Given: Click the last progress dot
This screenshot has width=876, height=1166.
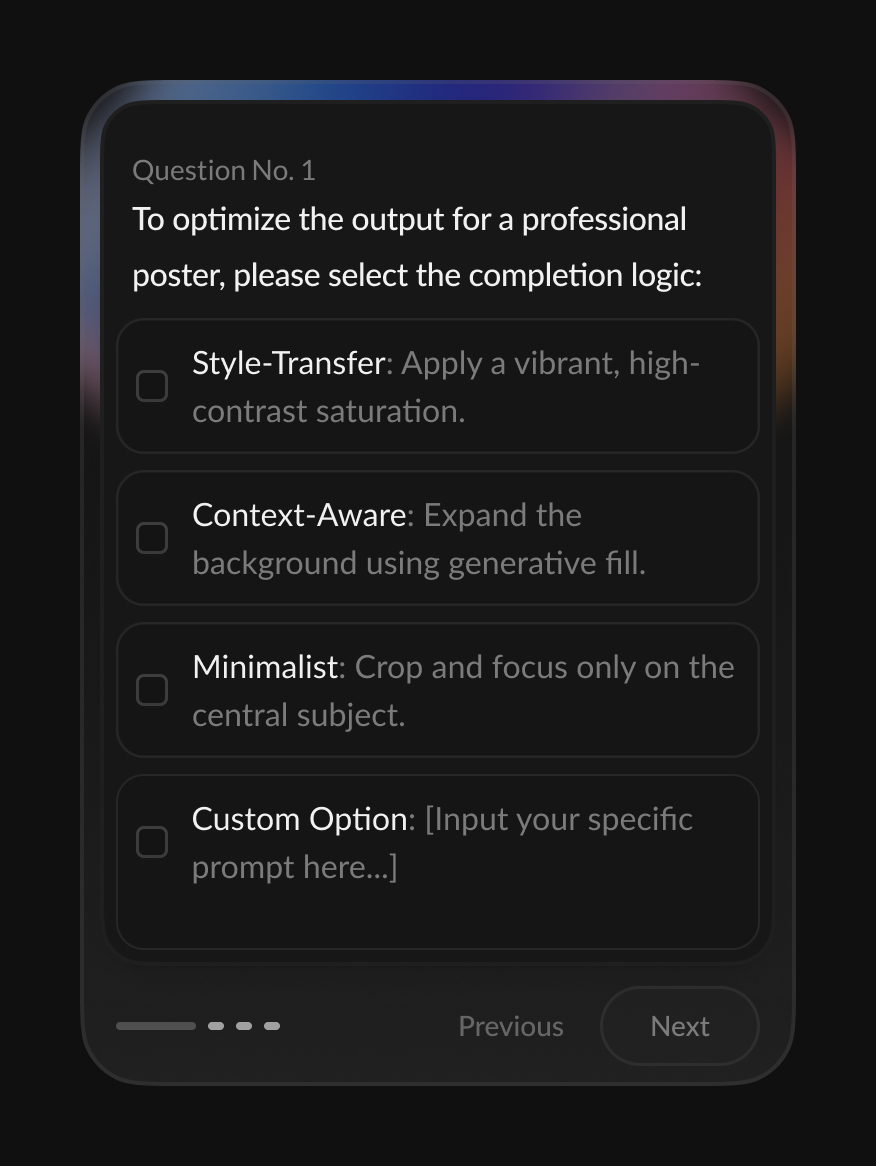Looking at the screenshot, I should pyautogui.click(x=272, y=1026).
